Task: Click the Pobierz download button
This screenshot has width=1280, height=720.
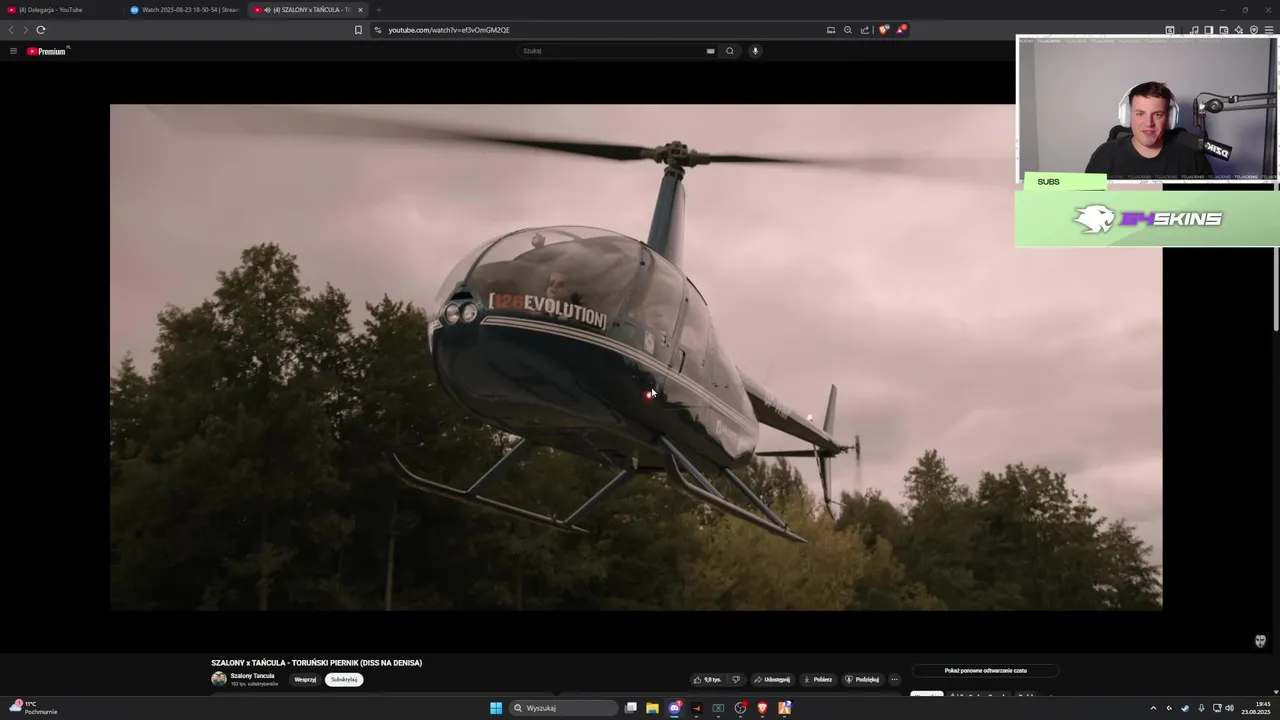Action: pos(817,680)
